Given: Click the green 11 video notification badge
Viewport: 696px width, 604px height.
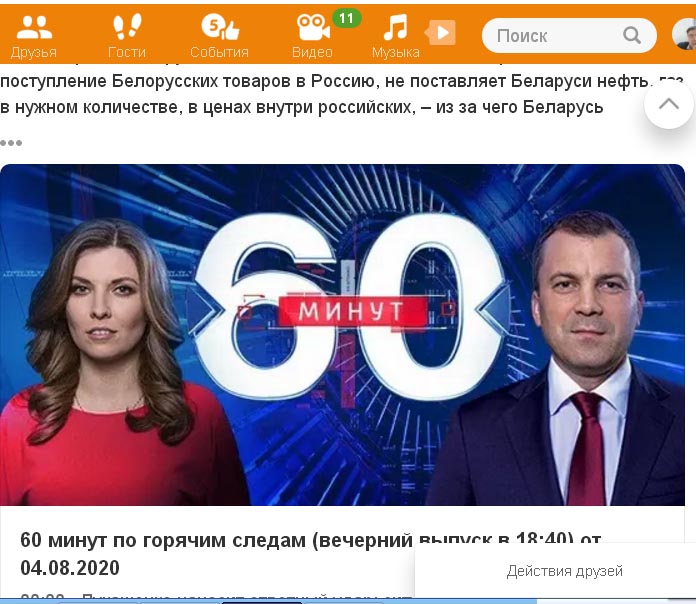Looking at the screenshot, I should click(x=346, y=18).
